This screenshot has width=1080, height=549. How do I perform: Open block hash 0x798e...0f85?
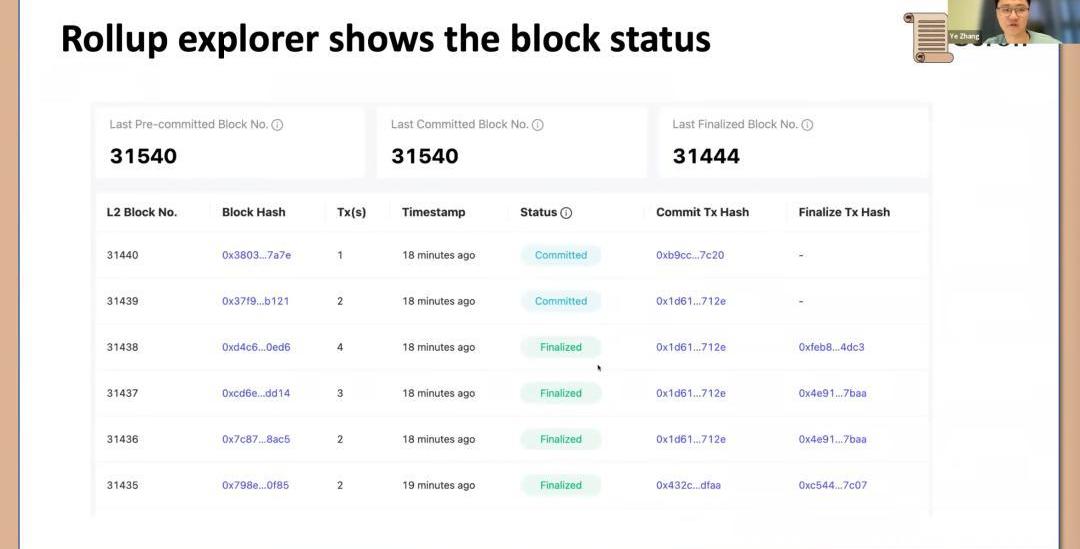tap(255, 485)
